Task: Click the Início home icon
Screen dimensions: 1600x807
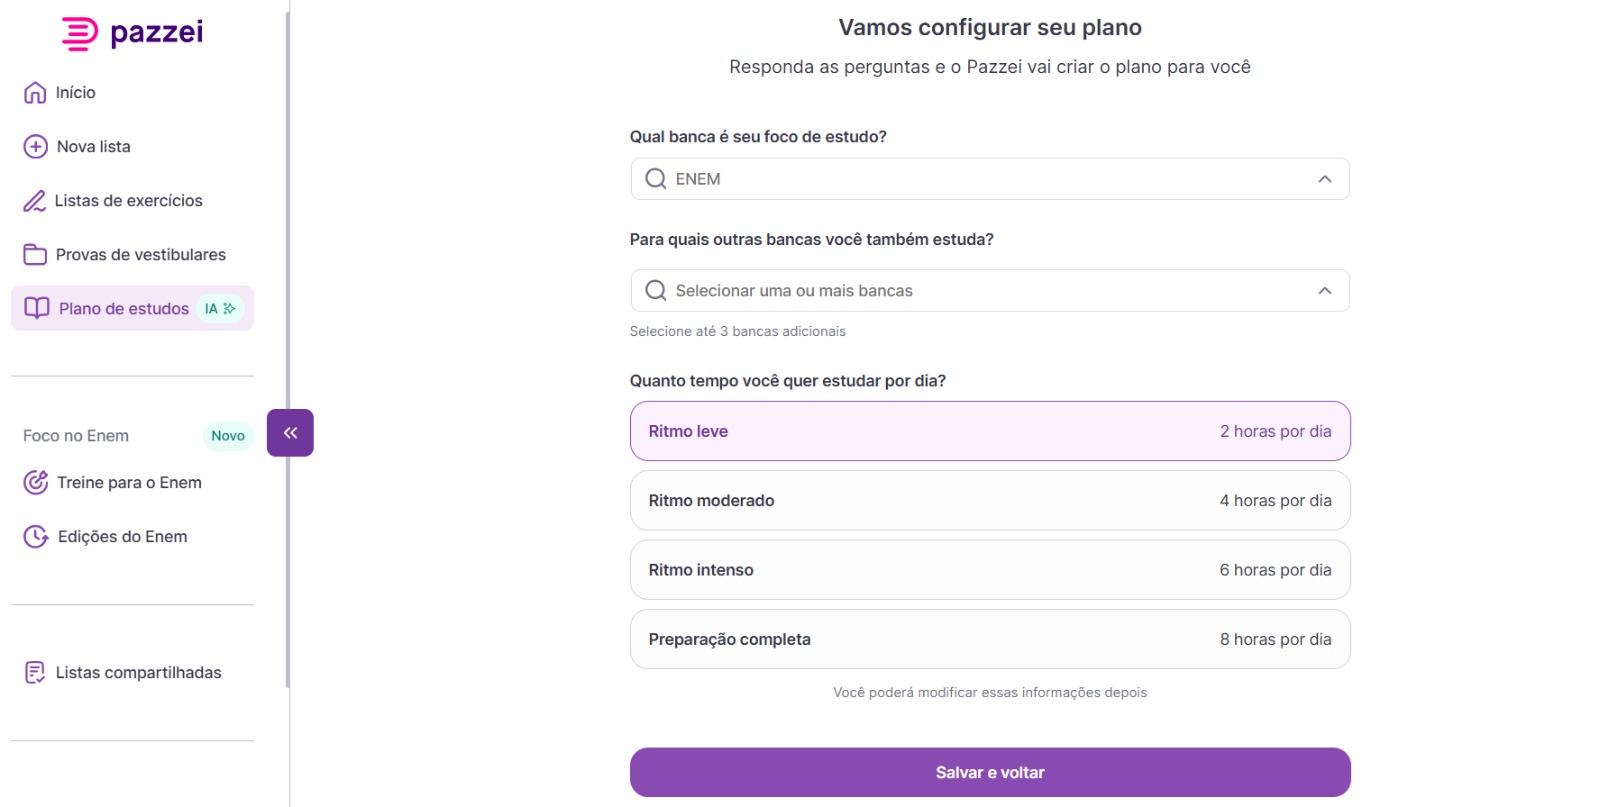Action: 35,93
